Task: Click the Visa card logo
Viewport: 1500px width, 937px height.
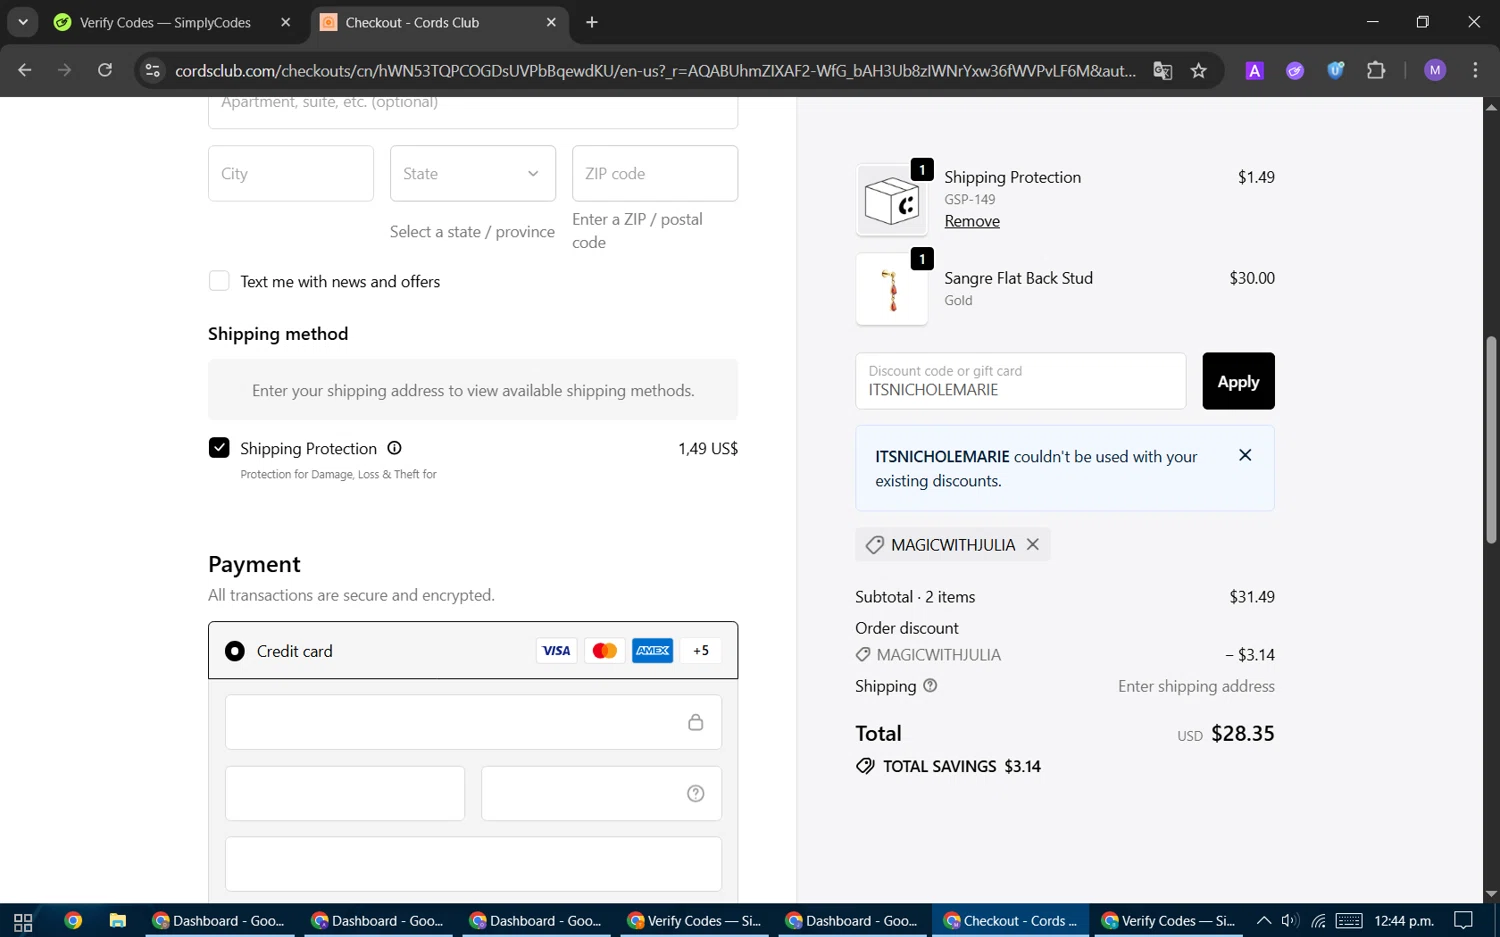Action: pos(556,651)
